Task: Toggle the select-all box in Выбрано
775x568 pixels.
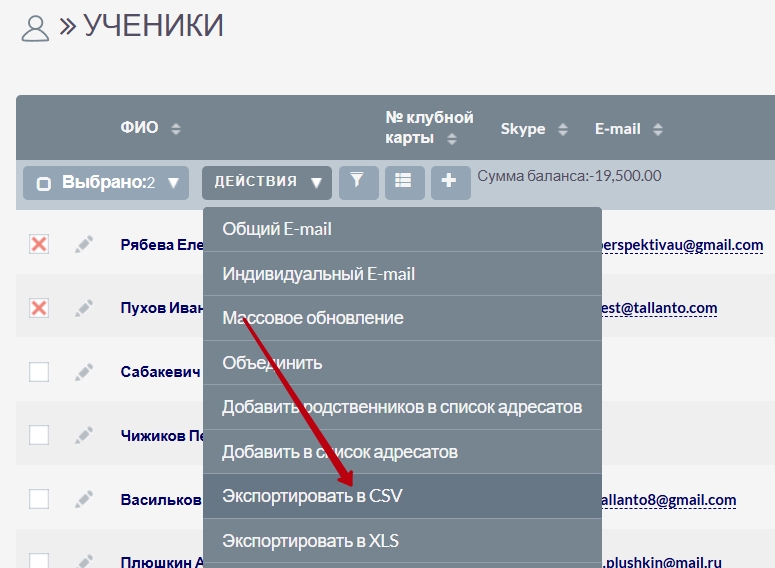Action: click(43, 184)
